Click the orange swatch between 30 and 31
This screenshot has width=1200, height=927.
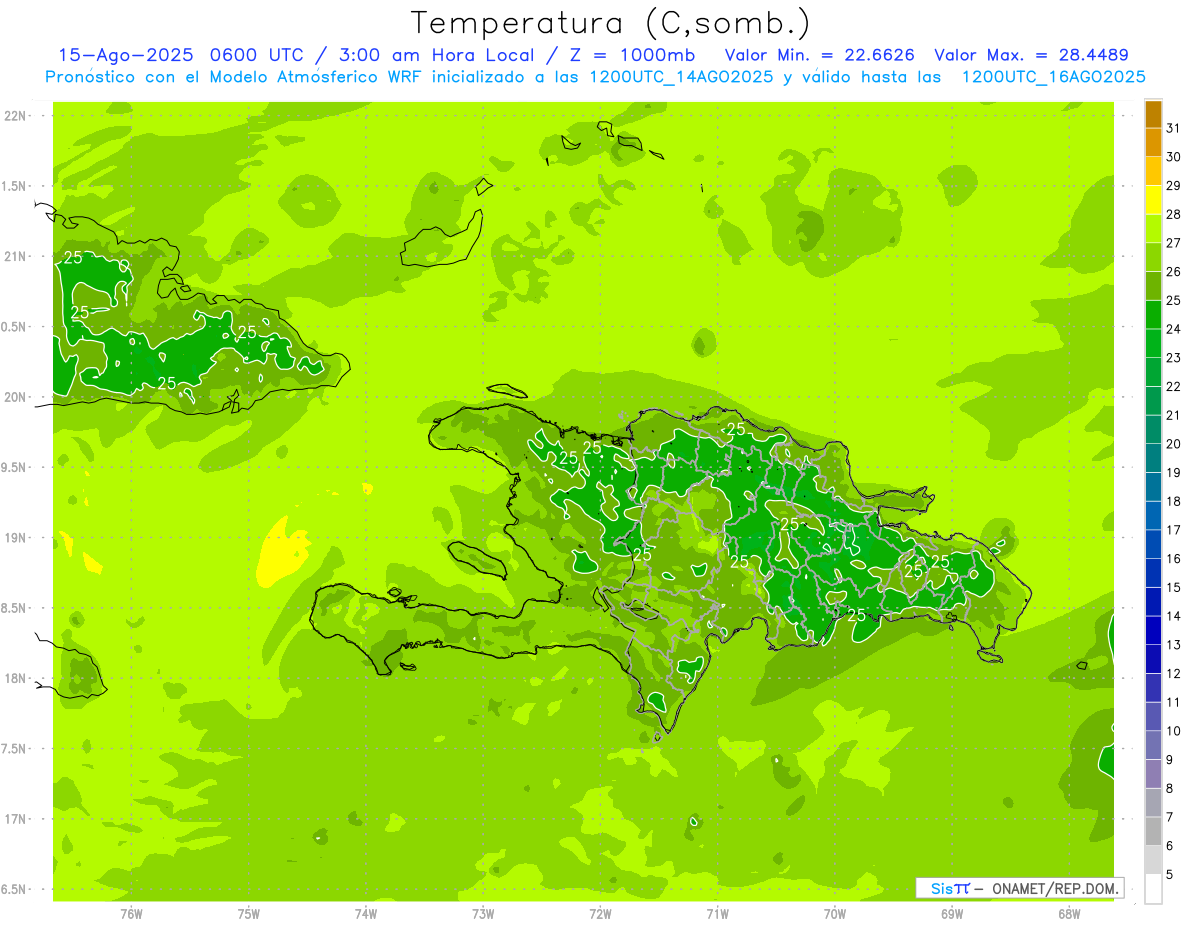[1153, 142]
